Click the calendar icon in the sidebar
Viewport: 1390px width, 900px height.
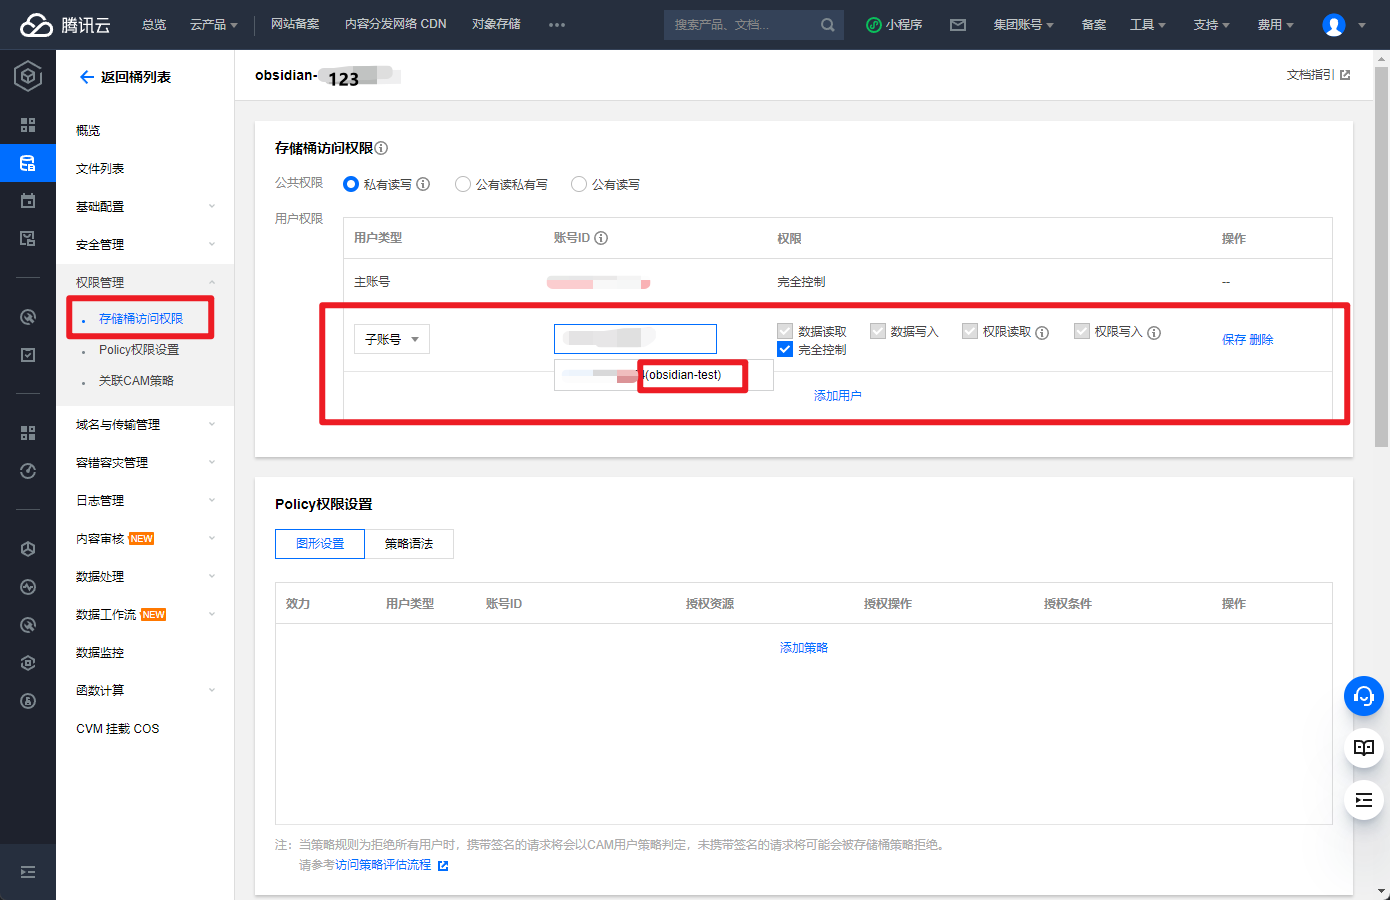tap(28, 201)
